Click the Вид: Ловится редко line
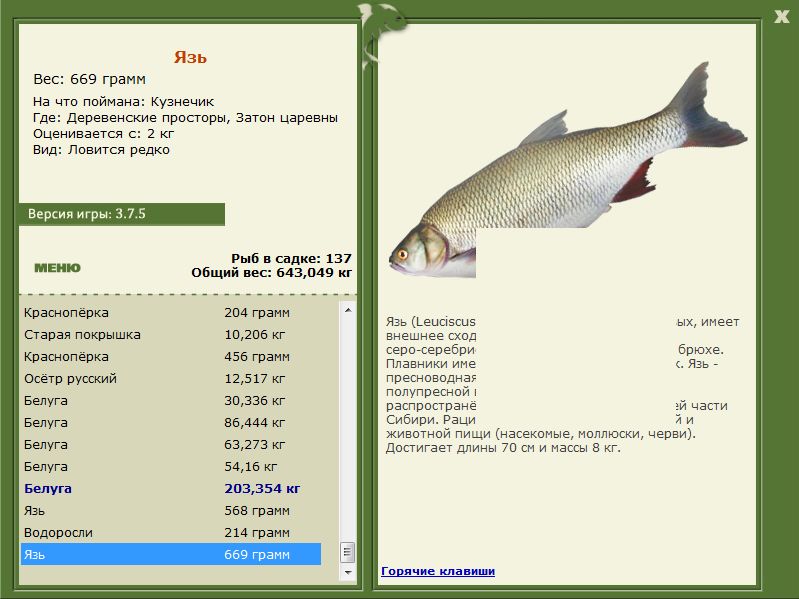 [x=101, y=150]
